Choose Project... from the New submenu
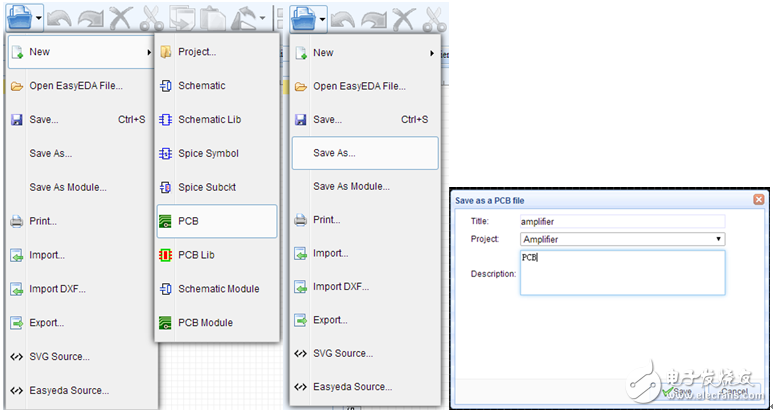 [196, 52]
